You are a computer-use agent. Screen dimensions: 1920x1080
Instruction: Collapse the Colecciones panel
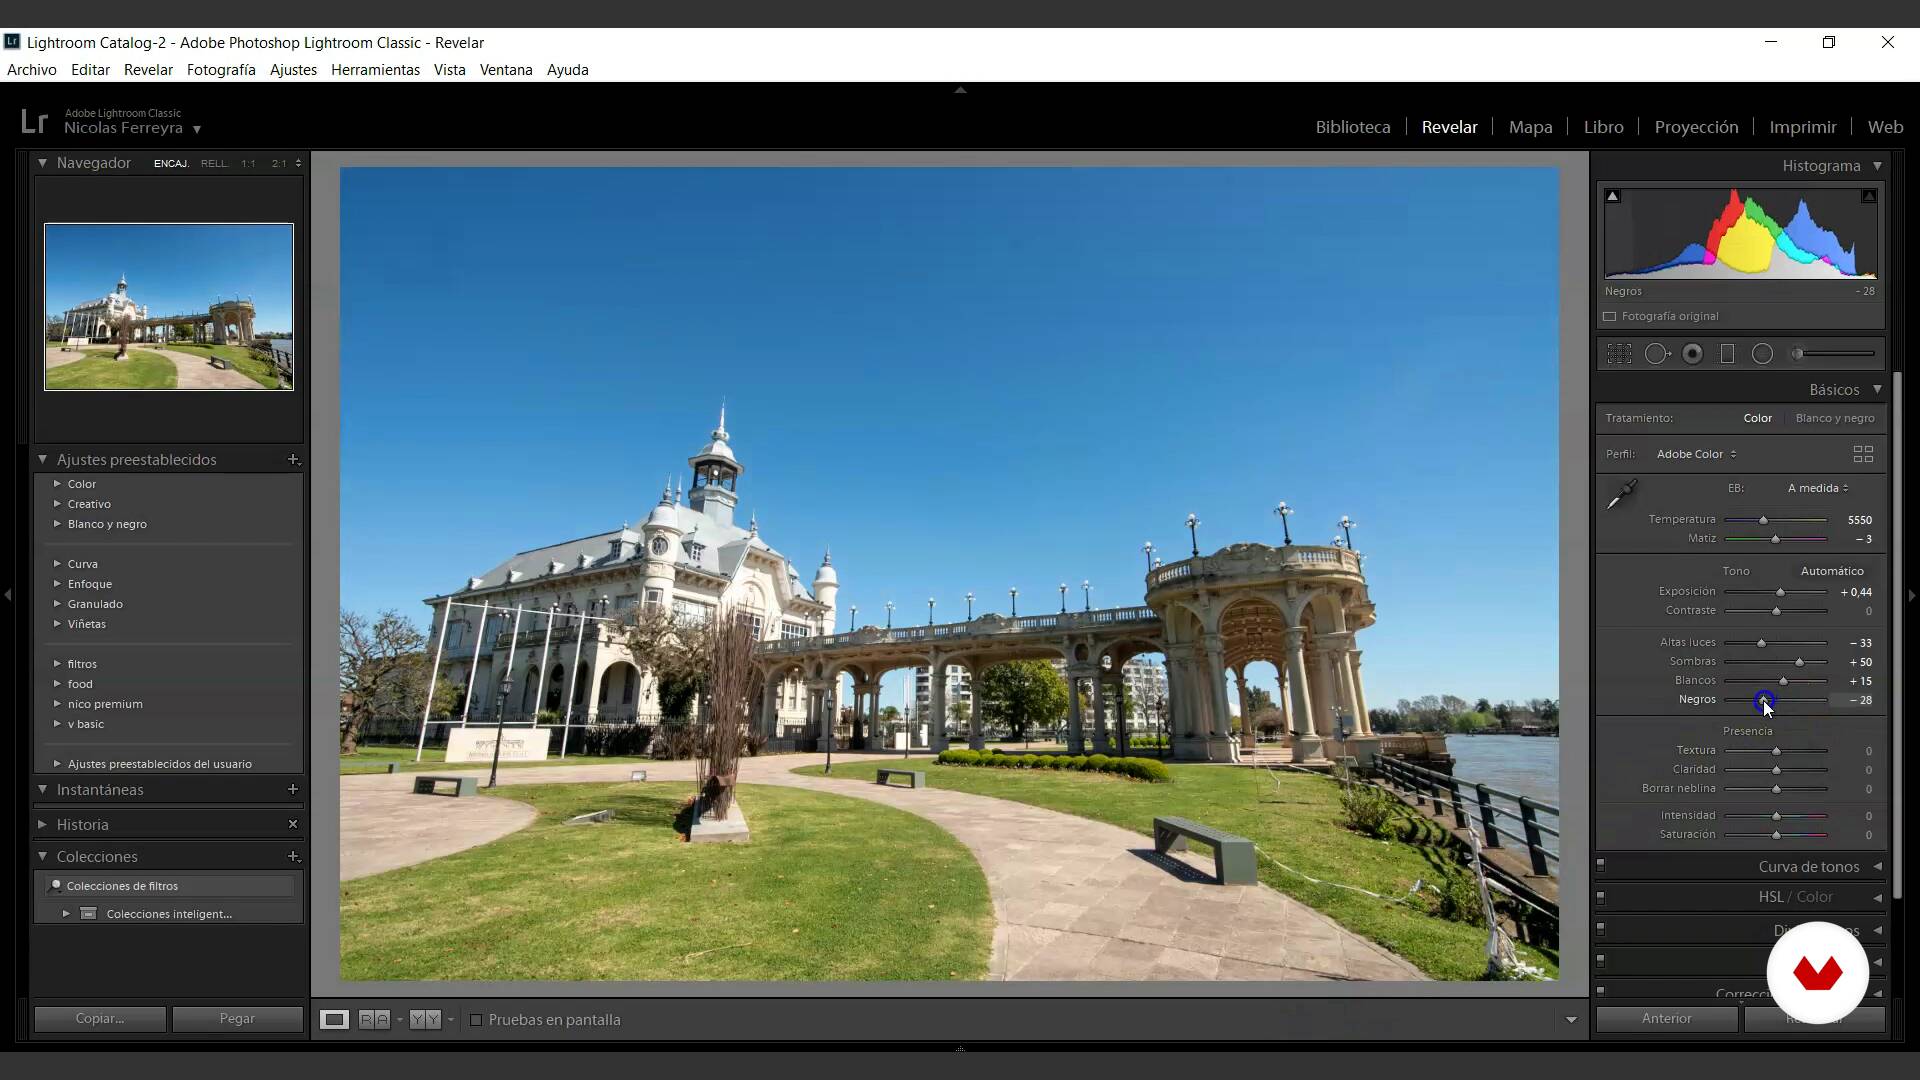(x=42, y=856)
